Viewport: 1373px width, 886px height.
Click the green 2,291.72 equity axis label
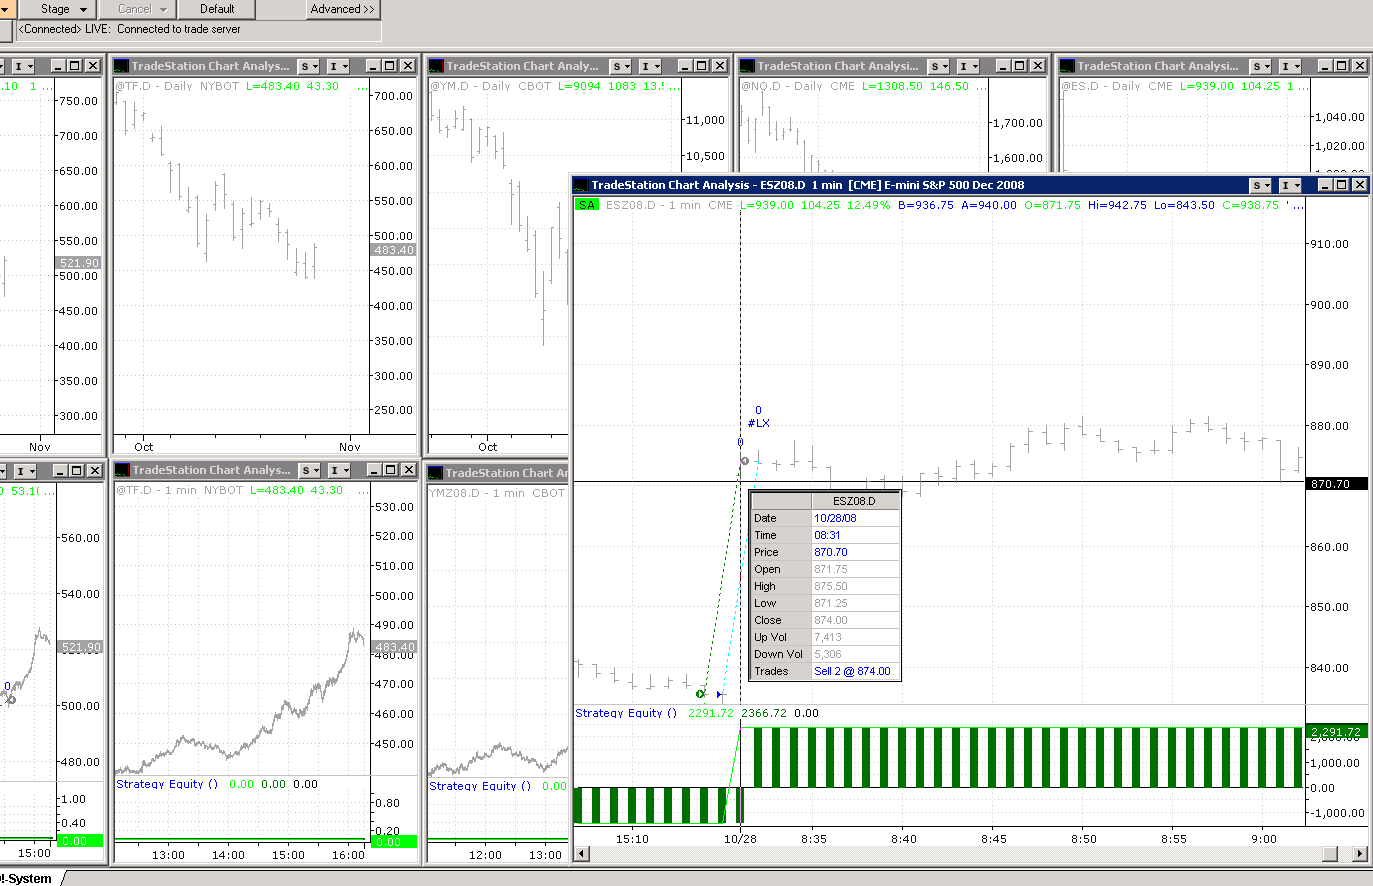click(x=1335, y=732)
